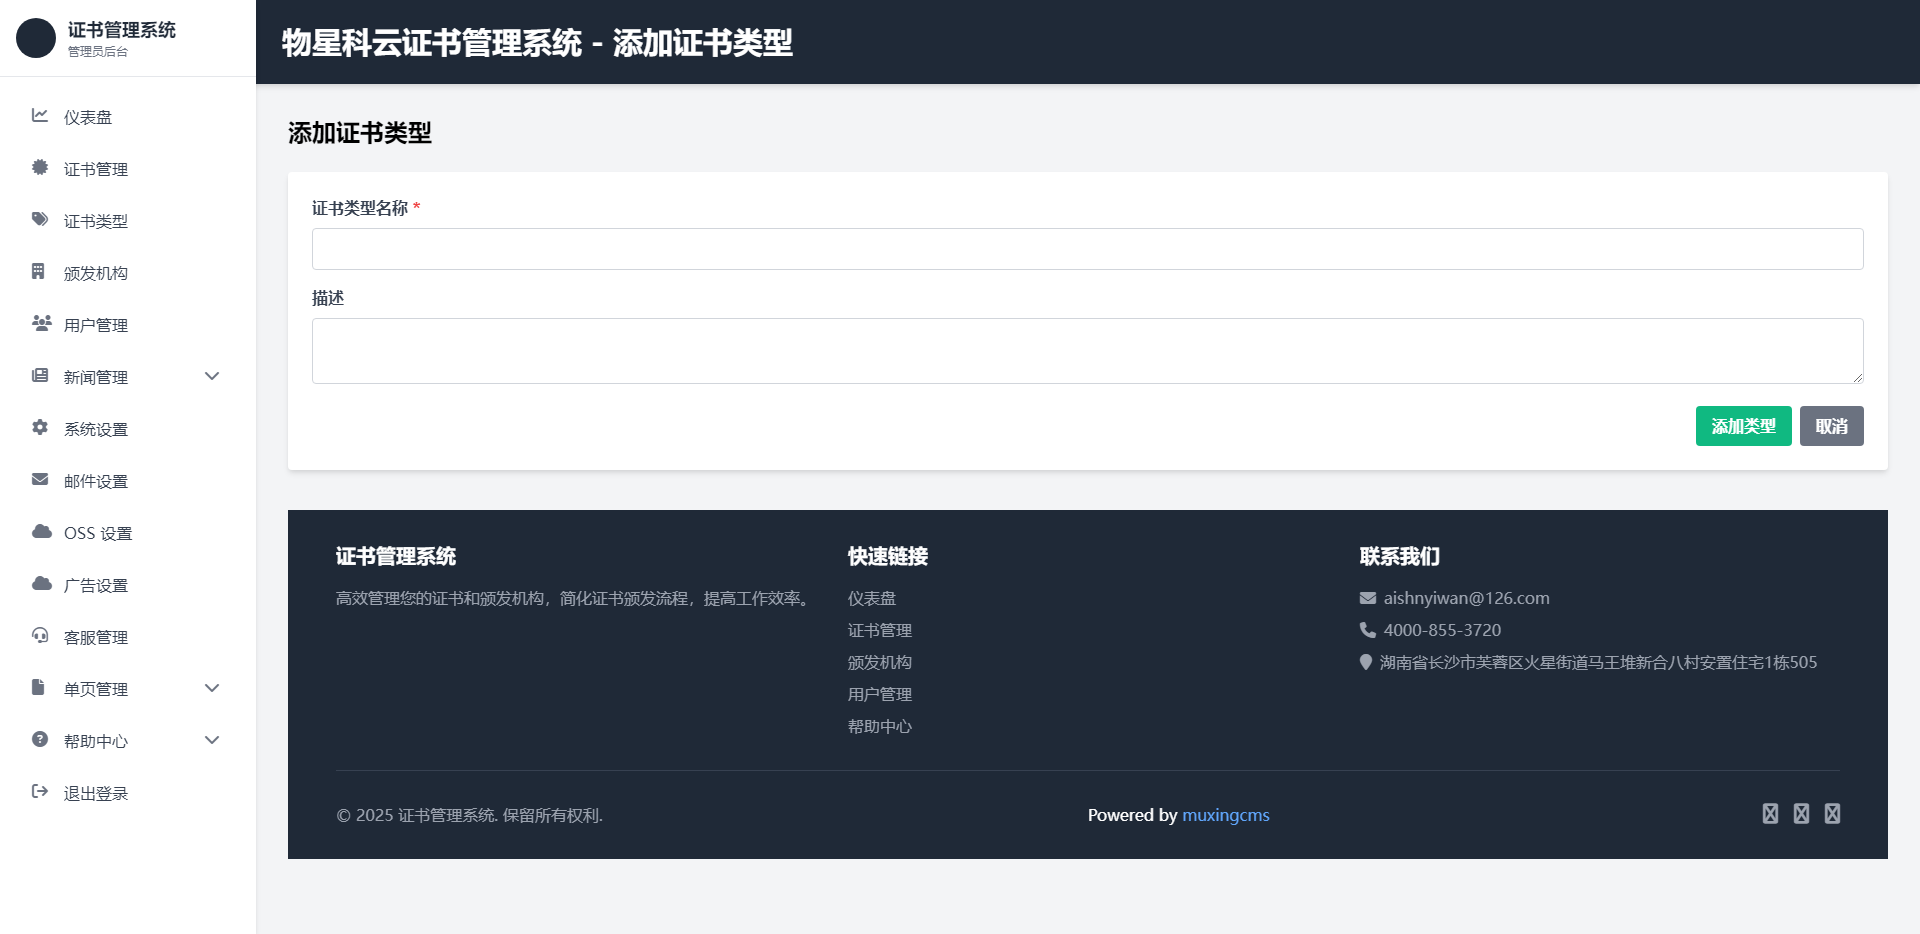Click the location pin icon in footer

pyautogui.click(x=1366, y=662)
